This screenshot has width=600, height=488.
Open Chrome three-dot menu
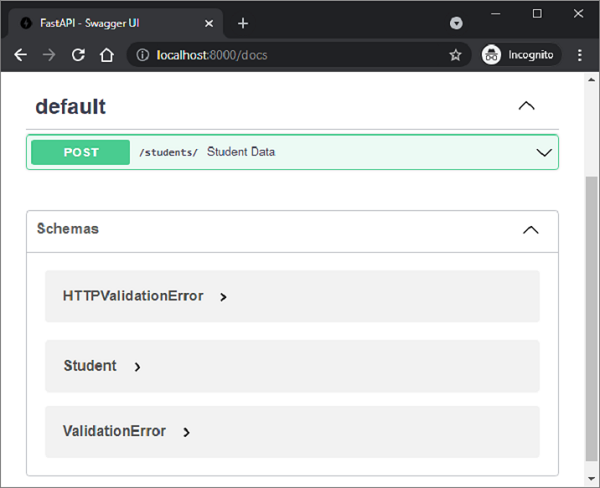pyautogui.click(x=580, y=55)
